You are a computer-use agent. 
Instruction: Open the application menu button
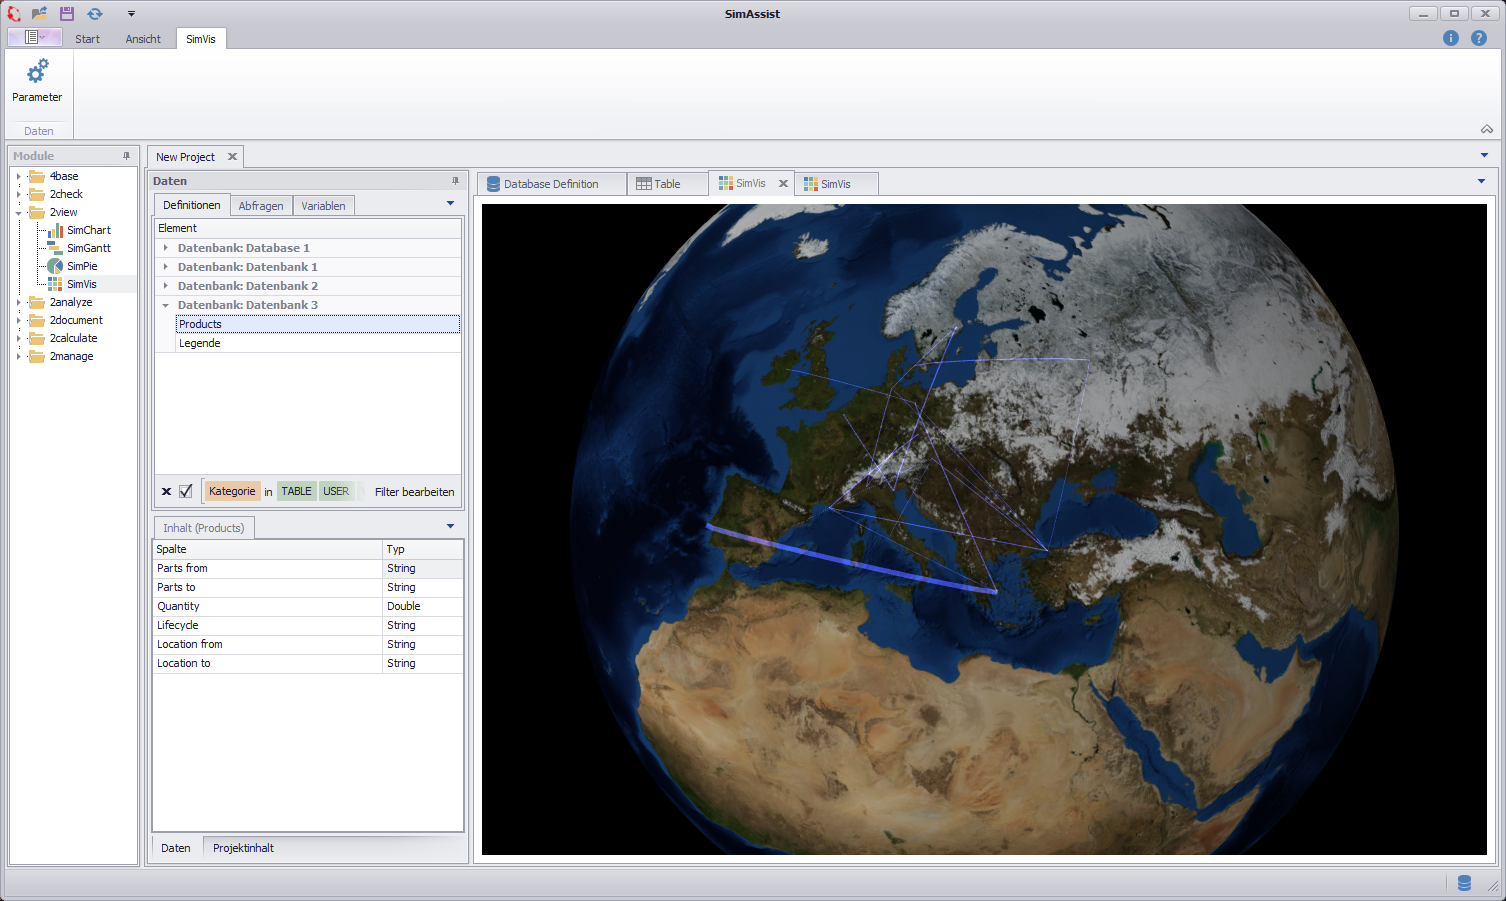tap(34, 37)
